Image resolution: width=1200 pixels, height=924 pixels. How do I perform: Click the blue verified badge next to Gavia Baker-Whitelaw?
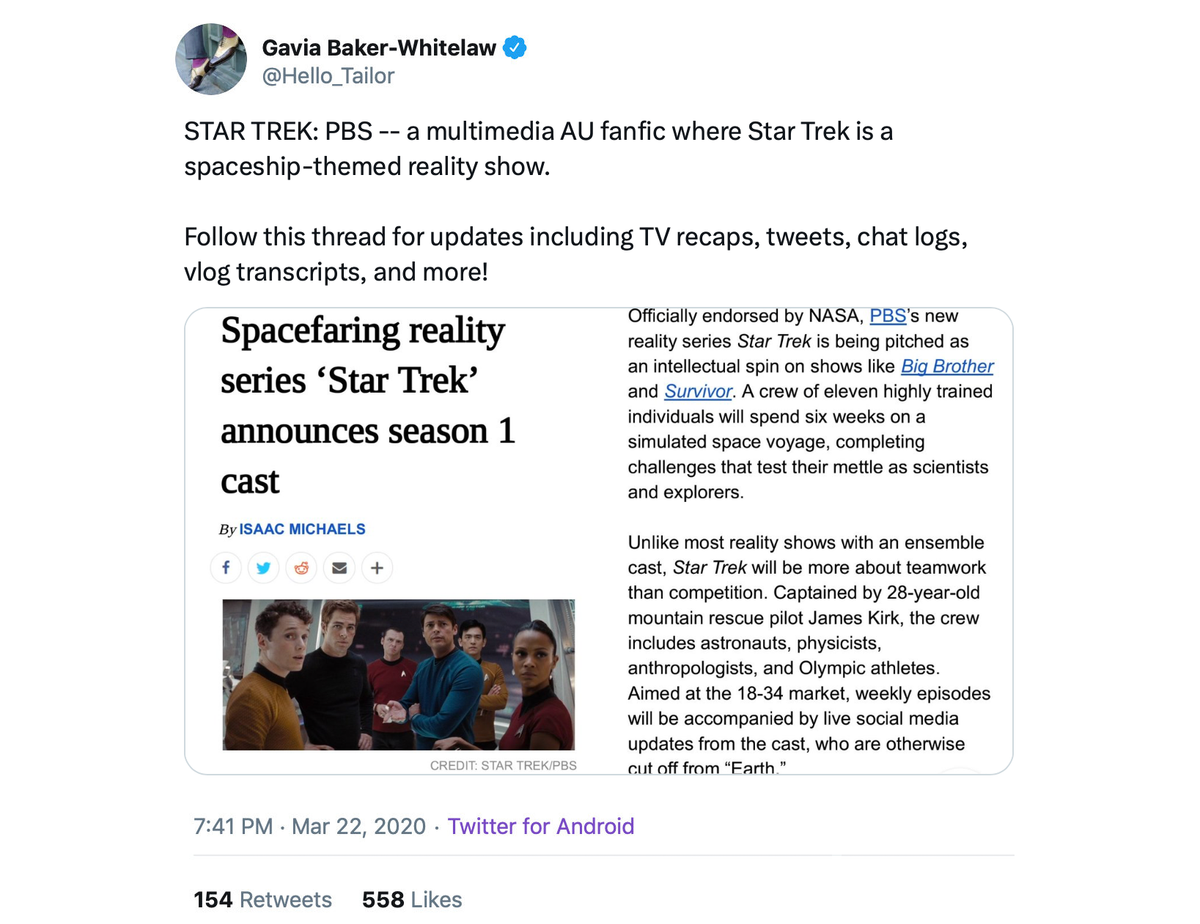(515, 45)
